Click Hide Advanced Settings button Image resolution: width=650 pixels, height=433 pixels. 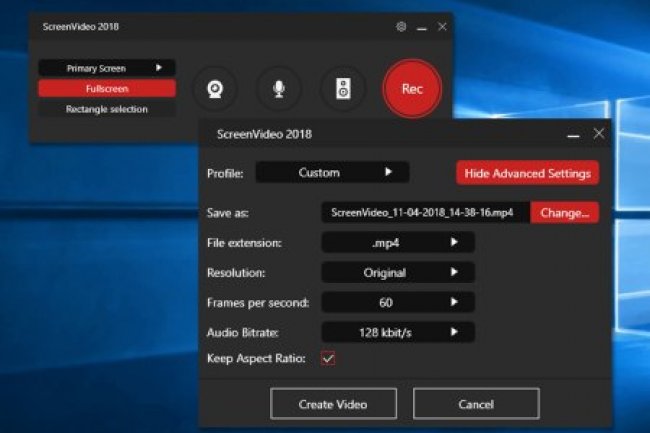527,173
